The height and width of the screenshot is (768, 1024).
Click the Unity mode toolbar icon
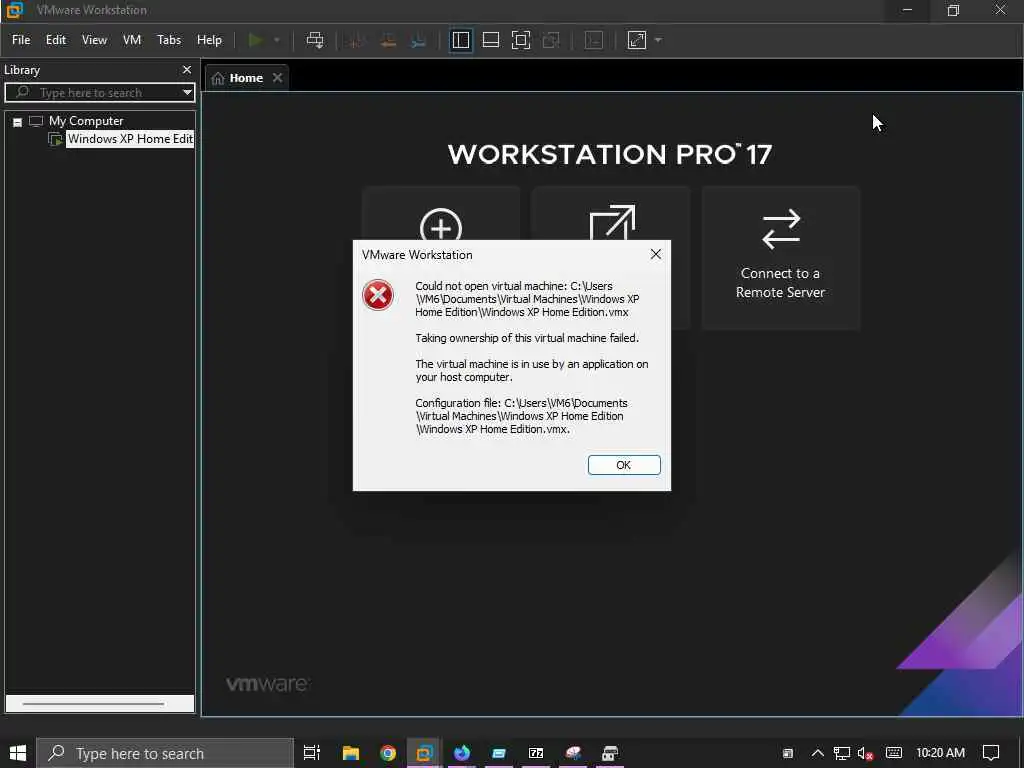tap(552, 40)
